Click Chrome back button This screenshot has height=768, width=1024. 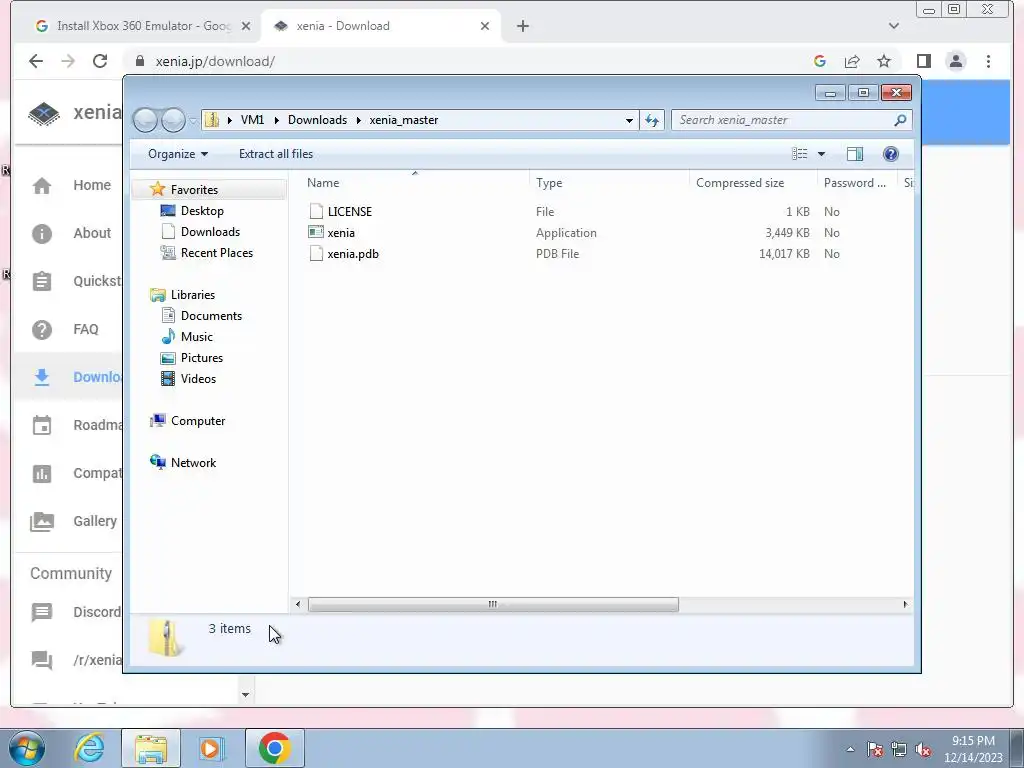(36, 61)
